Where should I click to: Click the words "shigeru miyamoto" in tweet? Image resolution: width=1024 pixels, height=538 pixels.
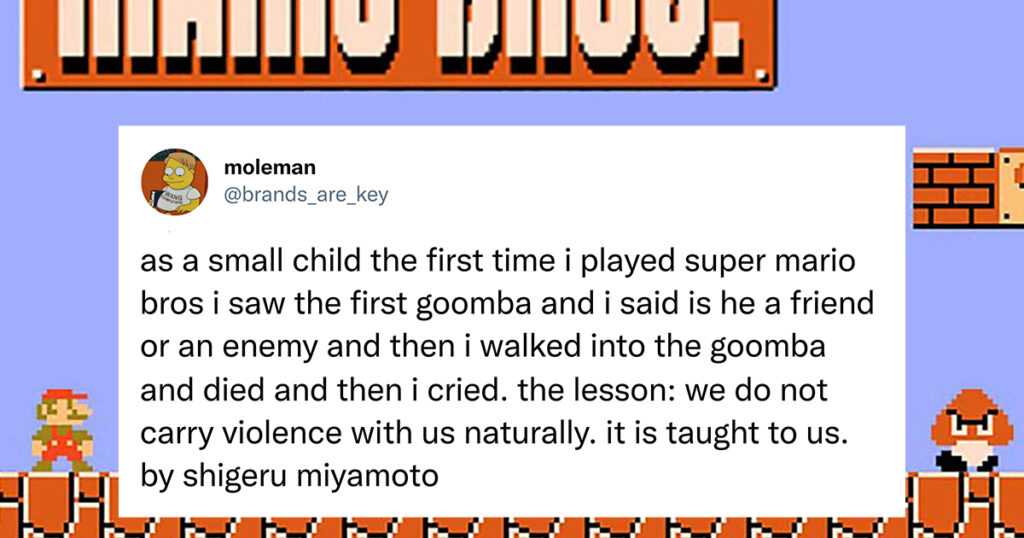point(310,477)
